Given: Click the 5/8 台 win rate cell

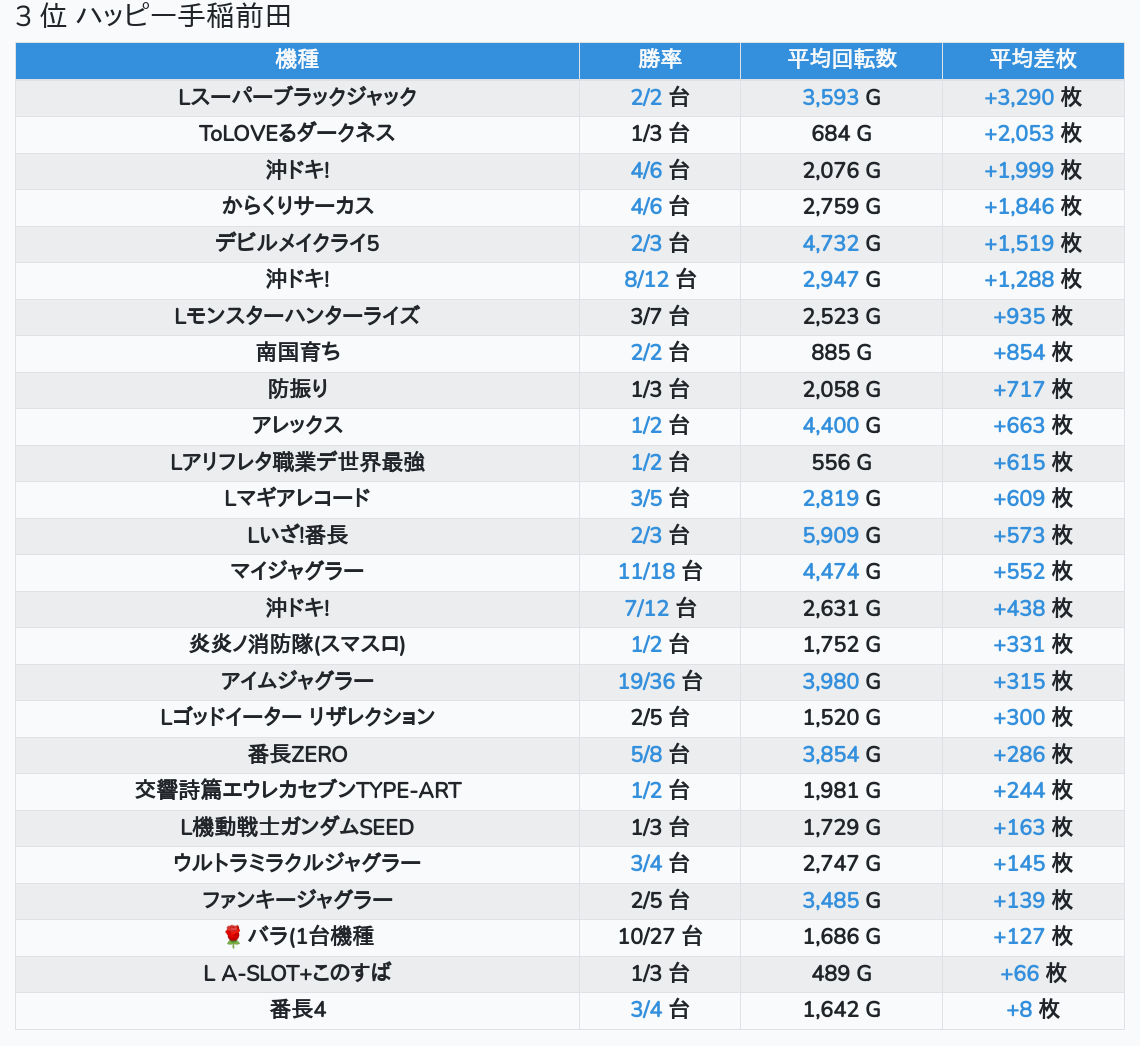Looking at the screenshot, I should pos(659,755).
